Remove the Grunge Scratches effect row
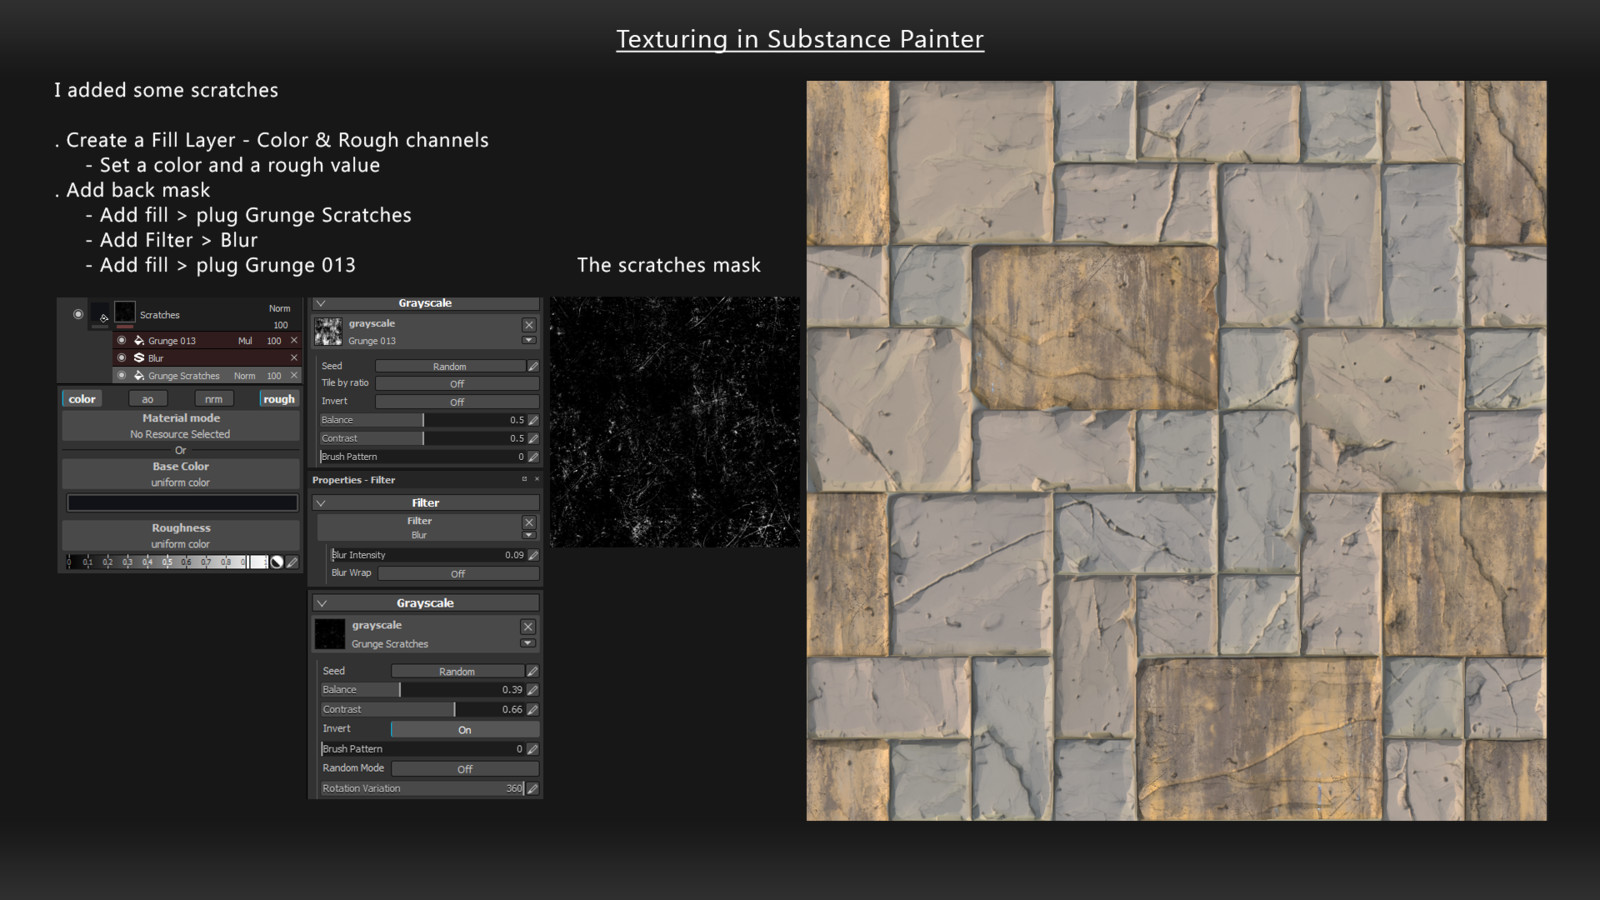This screenshot has height=900, width=1600. 294,375
